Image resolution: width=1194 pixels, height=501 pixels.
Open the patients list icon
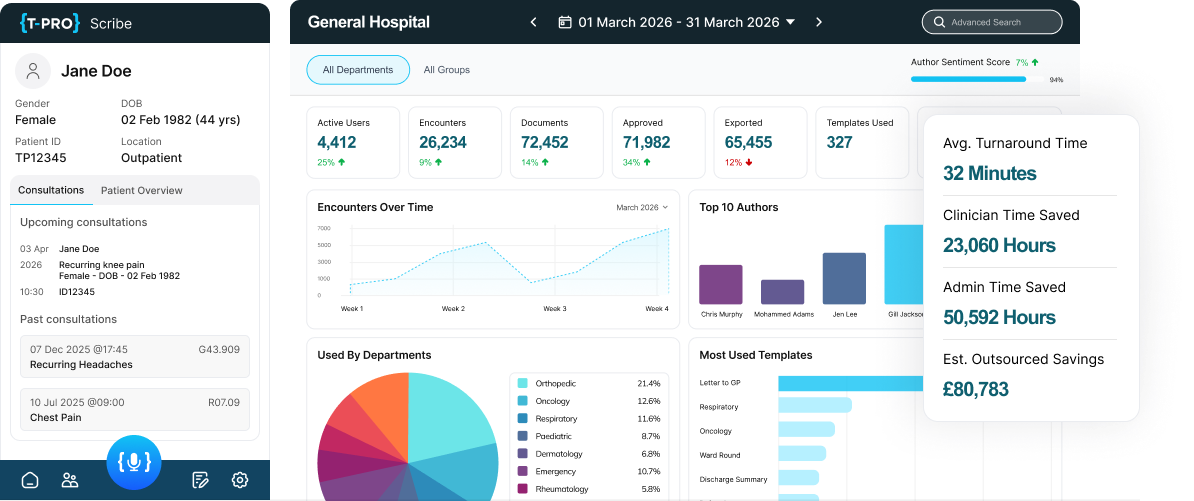click(70, 480)
